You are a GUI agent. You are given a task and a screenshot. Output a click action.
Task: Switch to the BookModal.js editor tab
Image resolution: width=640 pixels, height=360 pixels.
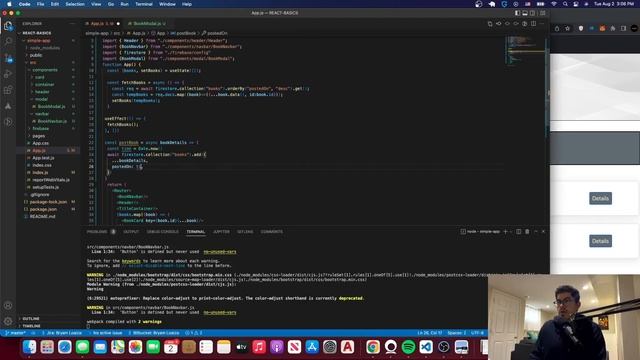(147, 24)
